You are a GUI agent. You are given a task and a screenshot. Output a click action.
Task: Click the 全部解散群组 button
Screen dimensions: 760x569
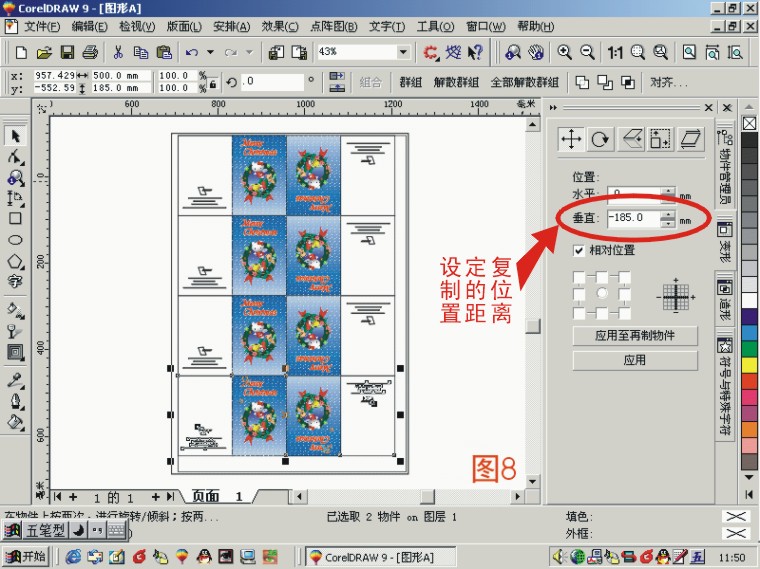[x=524, y=82]
